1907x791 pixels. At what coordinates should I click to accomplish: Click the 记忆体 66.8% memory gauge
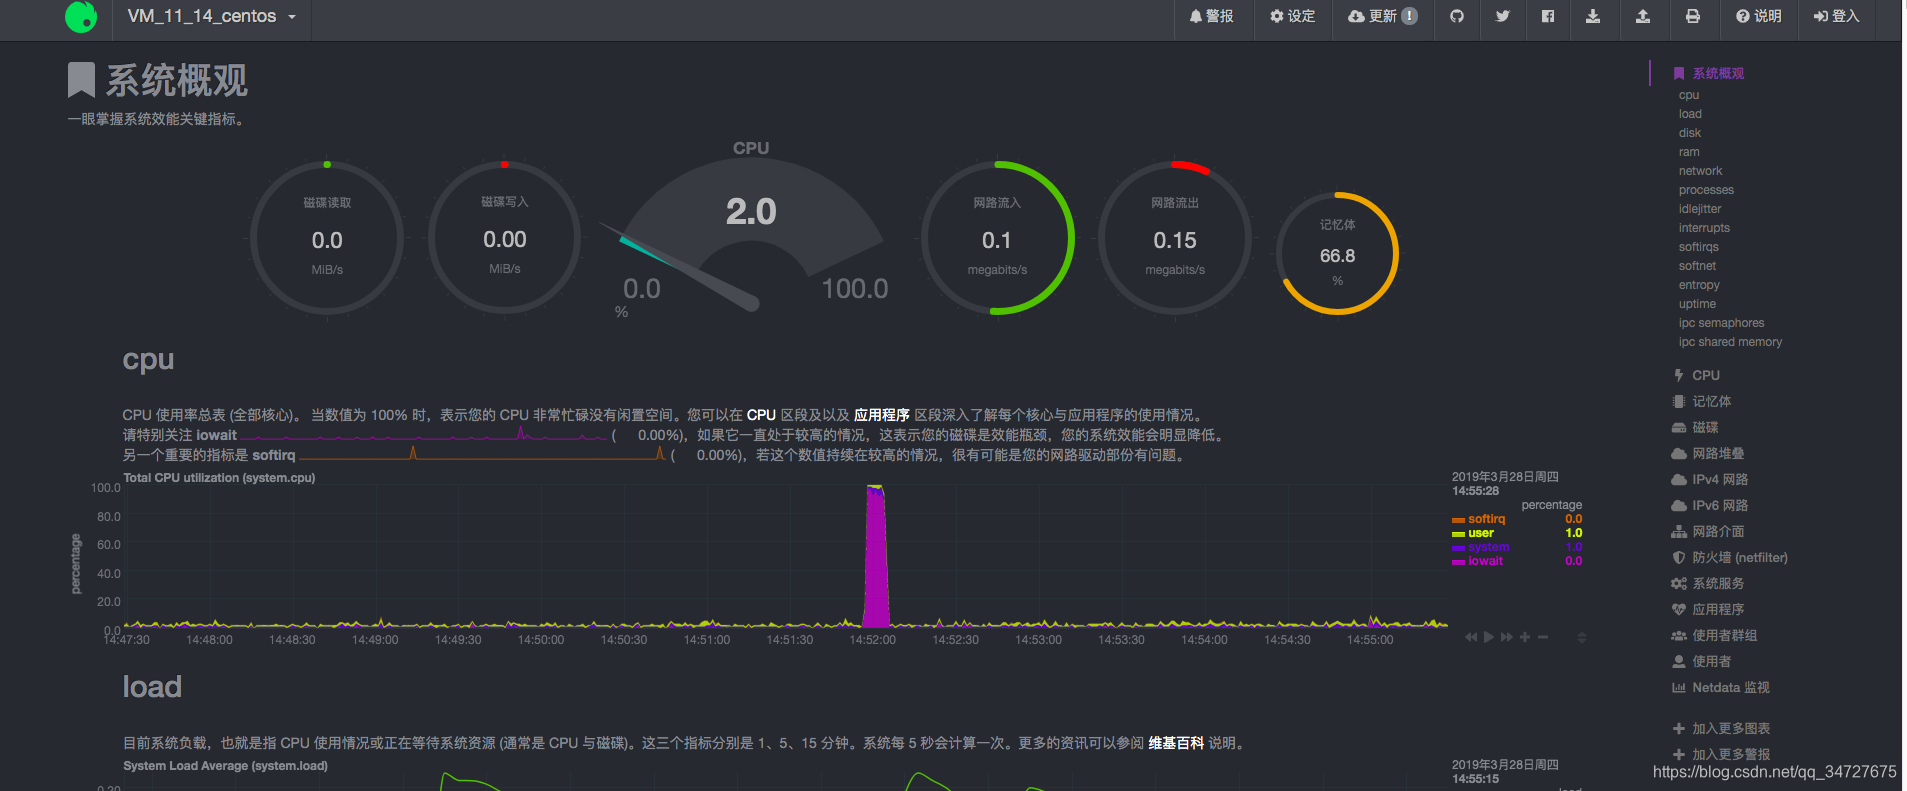click(1337, 253)
